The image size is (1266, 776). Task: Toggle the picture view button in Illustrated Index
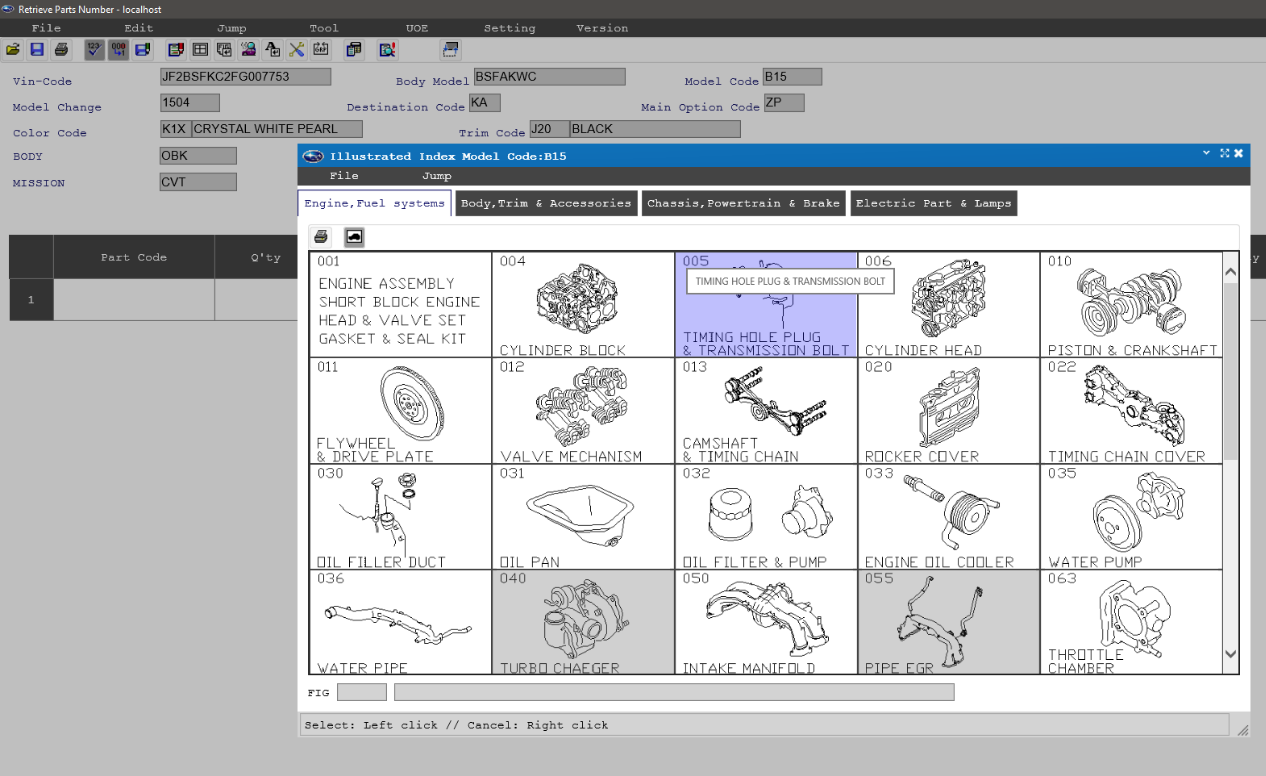[354, 237]
